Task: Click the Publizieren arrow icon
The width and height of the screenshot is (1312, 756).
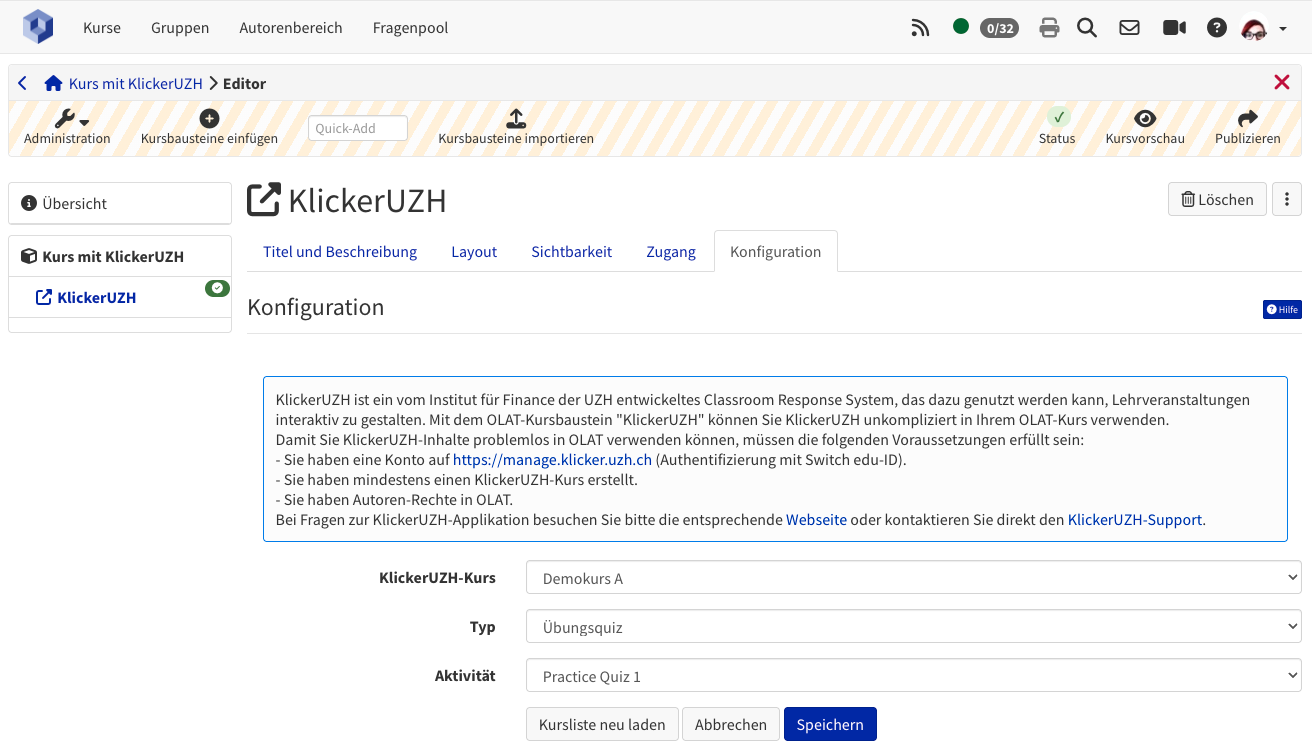Action: point(1247,119)
